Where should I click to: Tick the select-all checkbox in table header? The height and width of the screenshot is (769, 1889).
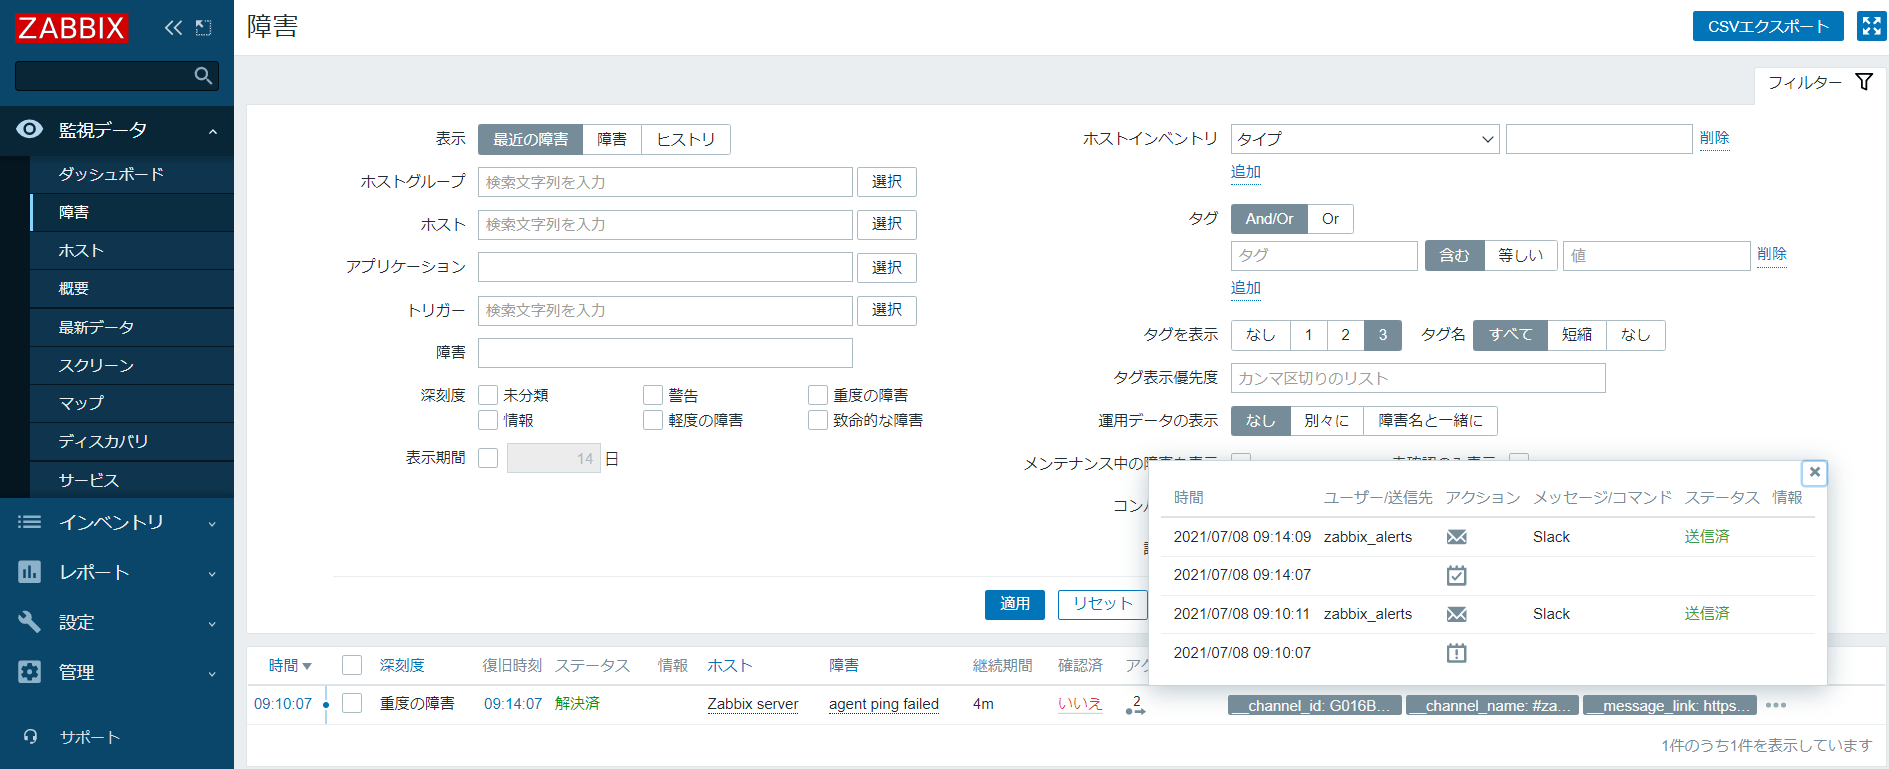coord(352,665)
